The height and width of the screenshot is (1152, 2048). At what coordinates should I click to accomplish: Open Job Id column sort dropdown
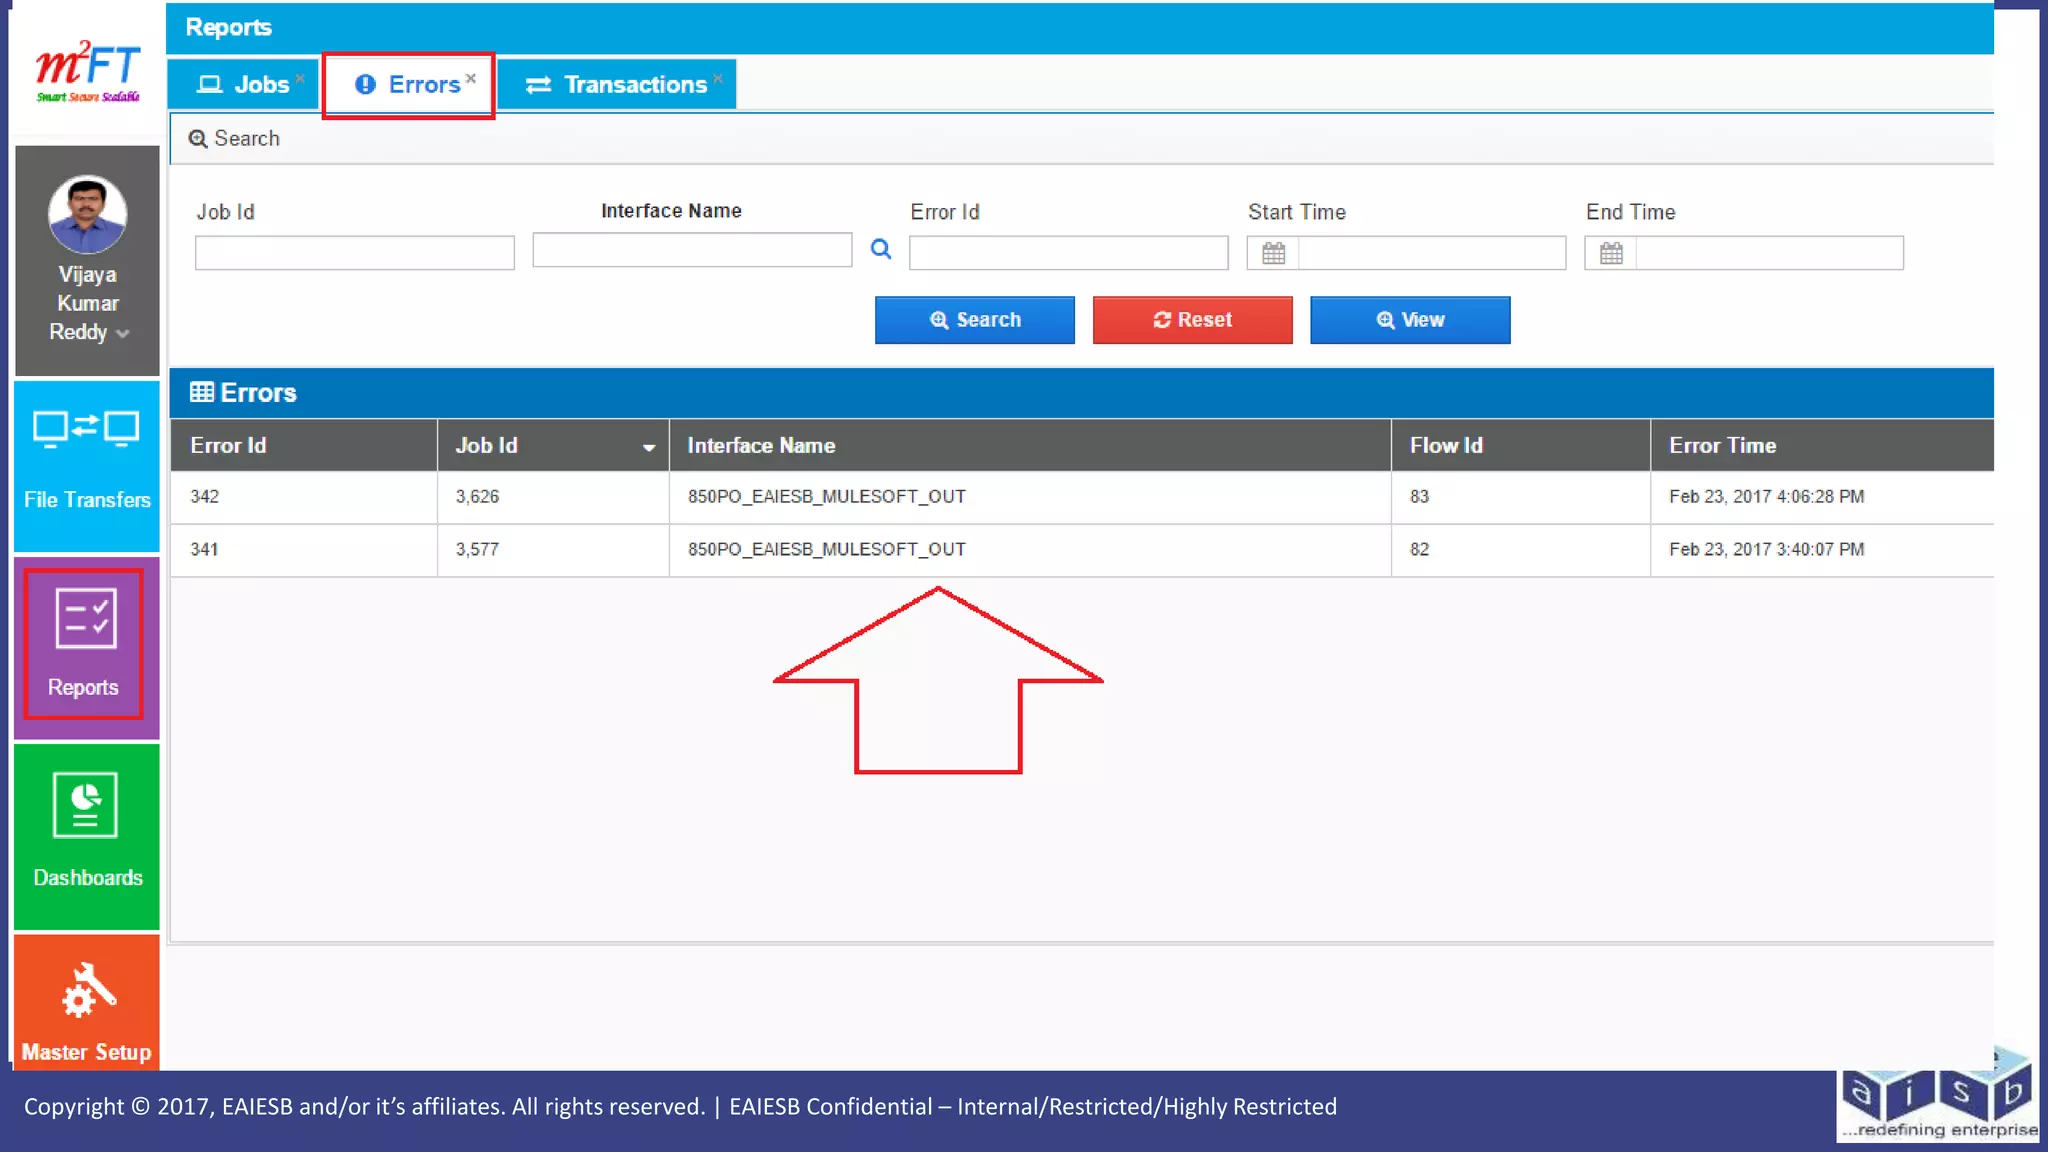click(x=648, y=447)
